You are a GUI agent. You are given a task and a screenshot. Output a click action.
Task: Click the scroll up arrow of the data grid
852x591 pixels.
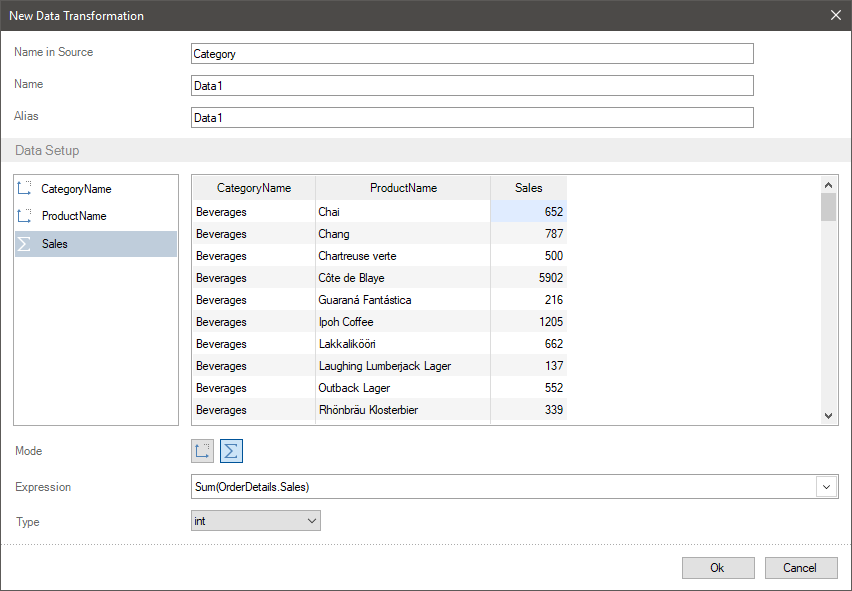tap(828, 185)
